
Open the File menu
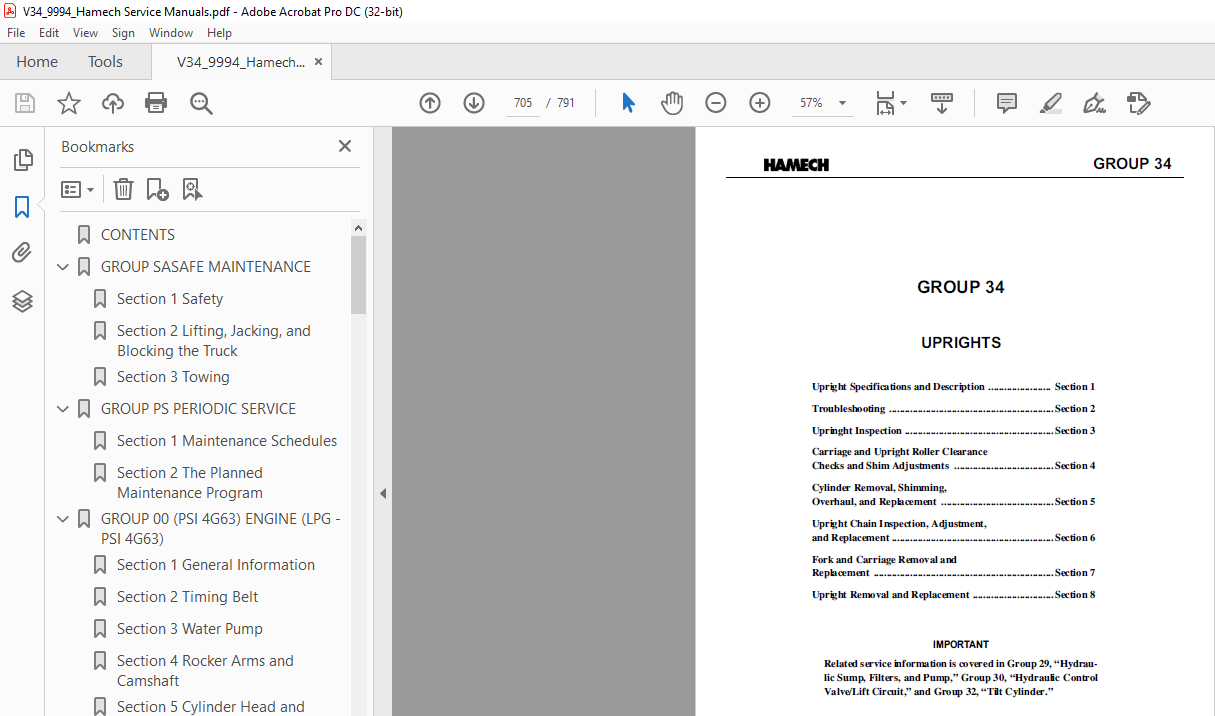coord(16,33)
